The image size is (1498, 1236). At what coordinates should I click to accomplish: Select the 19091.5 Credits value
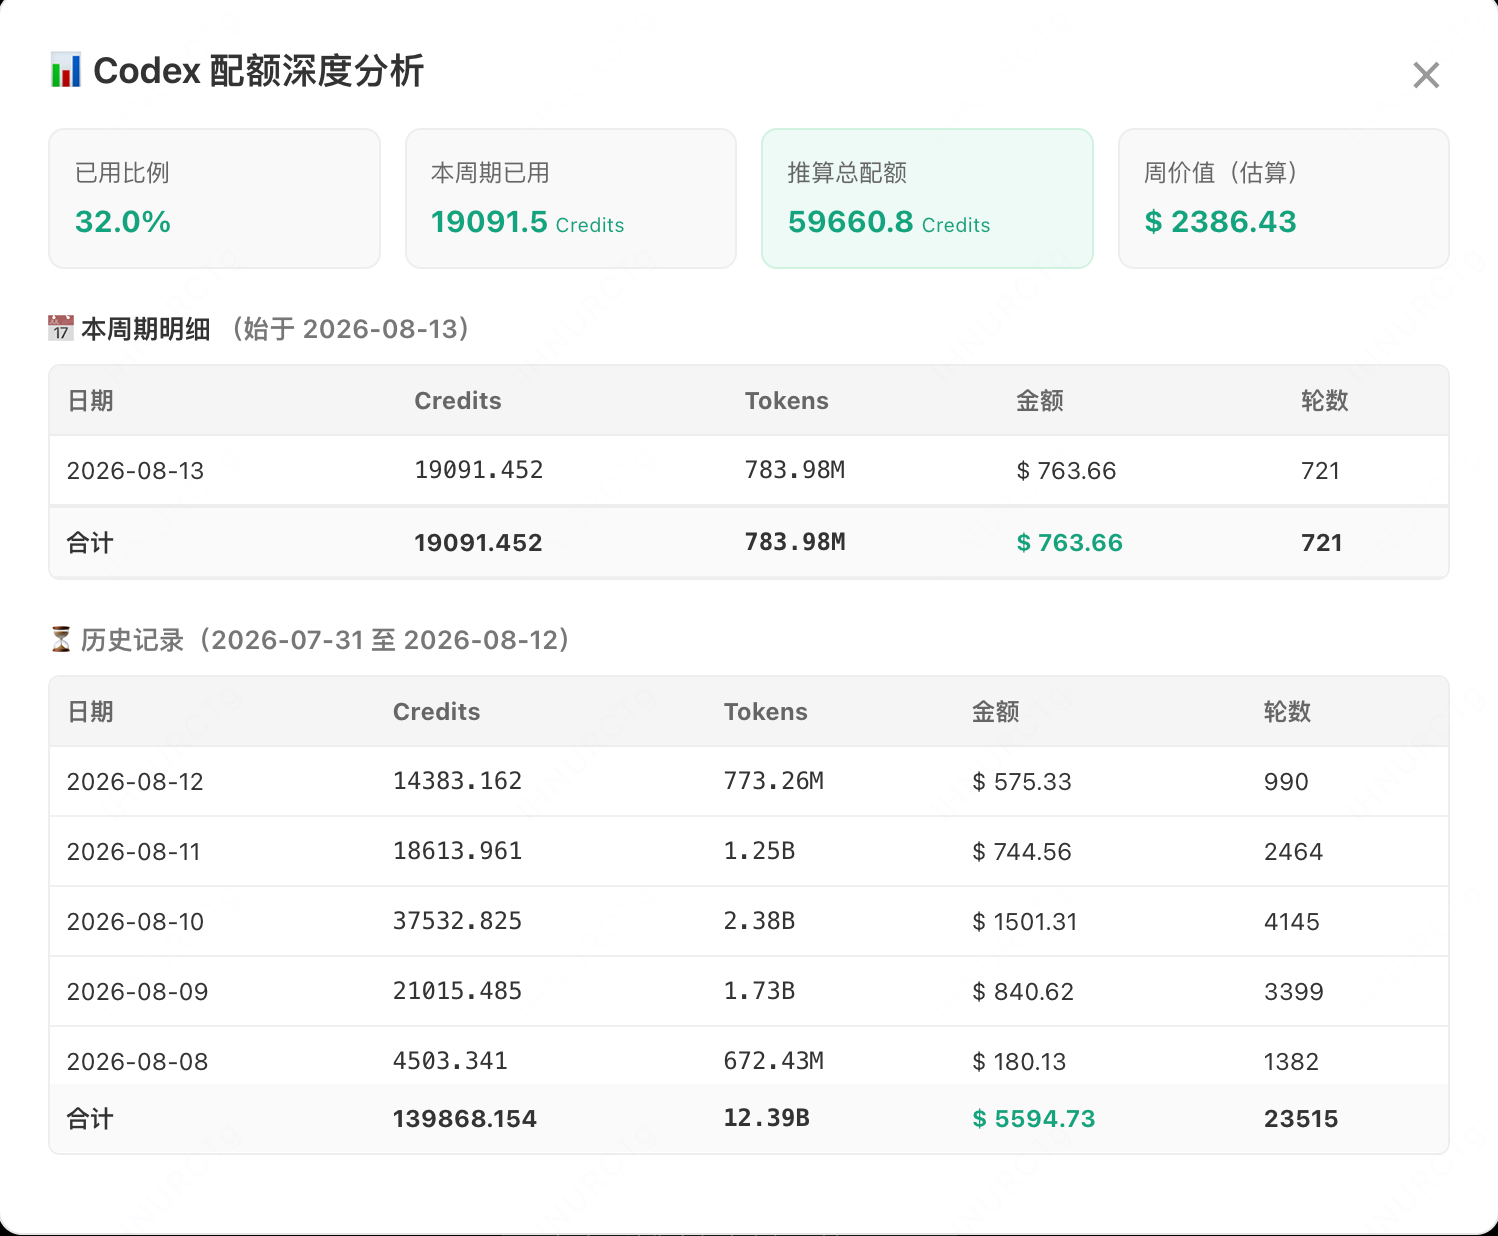pyautogui.click(x=528, y=221)
